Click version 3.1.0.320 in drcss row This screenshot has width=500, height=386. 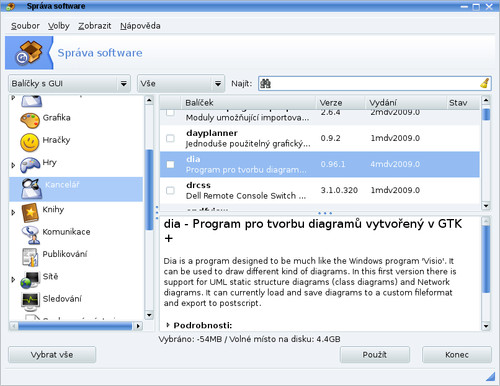point(339,190)
